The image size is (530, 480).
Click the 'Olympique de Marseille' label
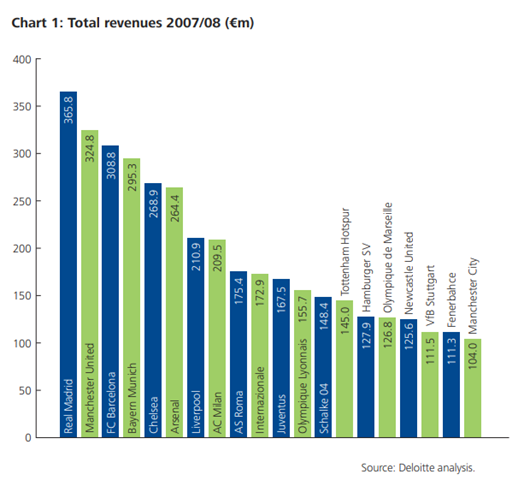(x=387, y=258)
